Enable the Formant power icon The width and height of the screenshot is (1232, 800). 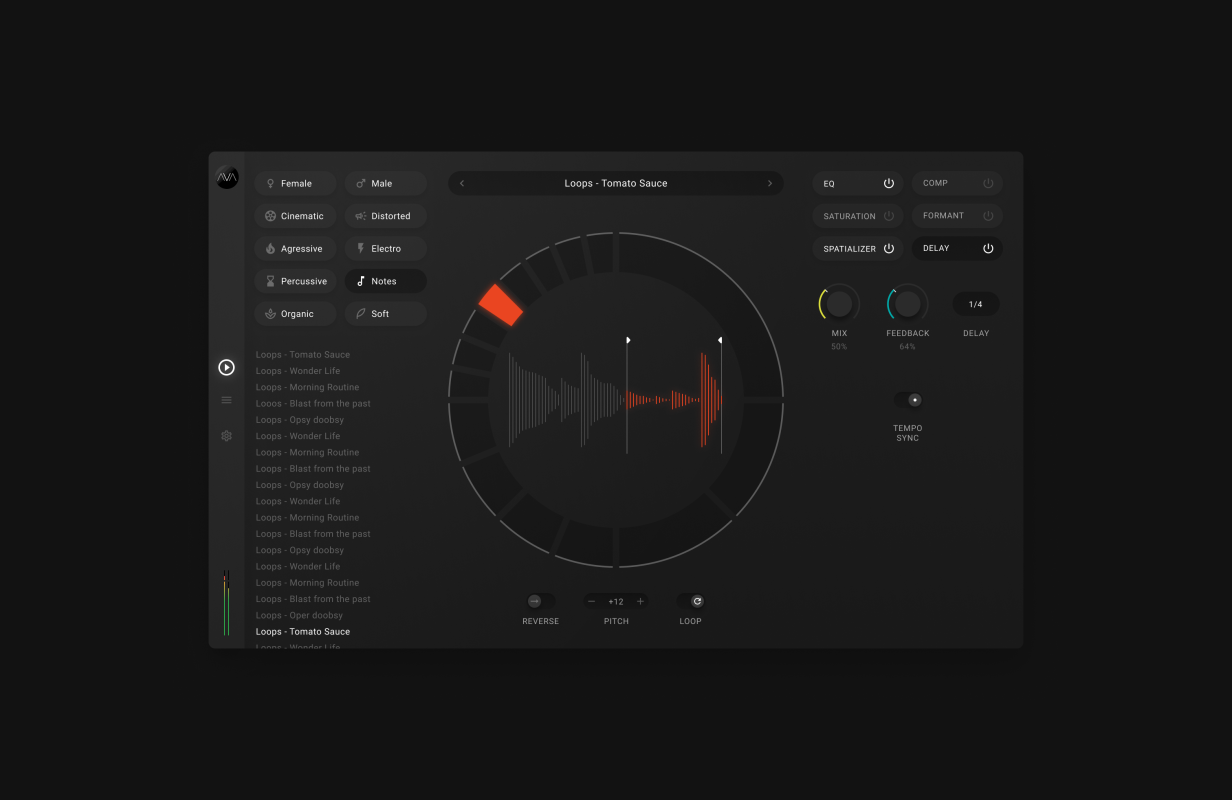pos(988,216)
